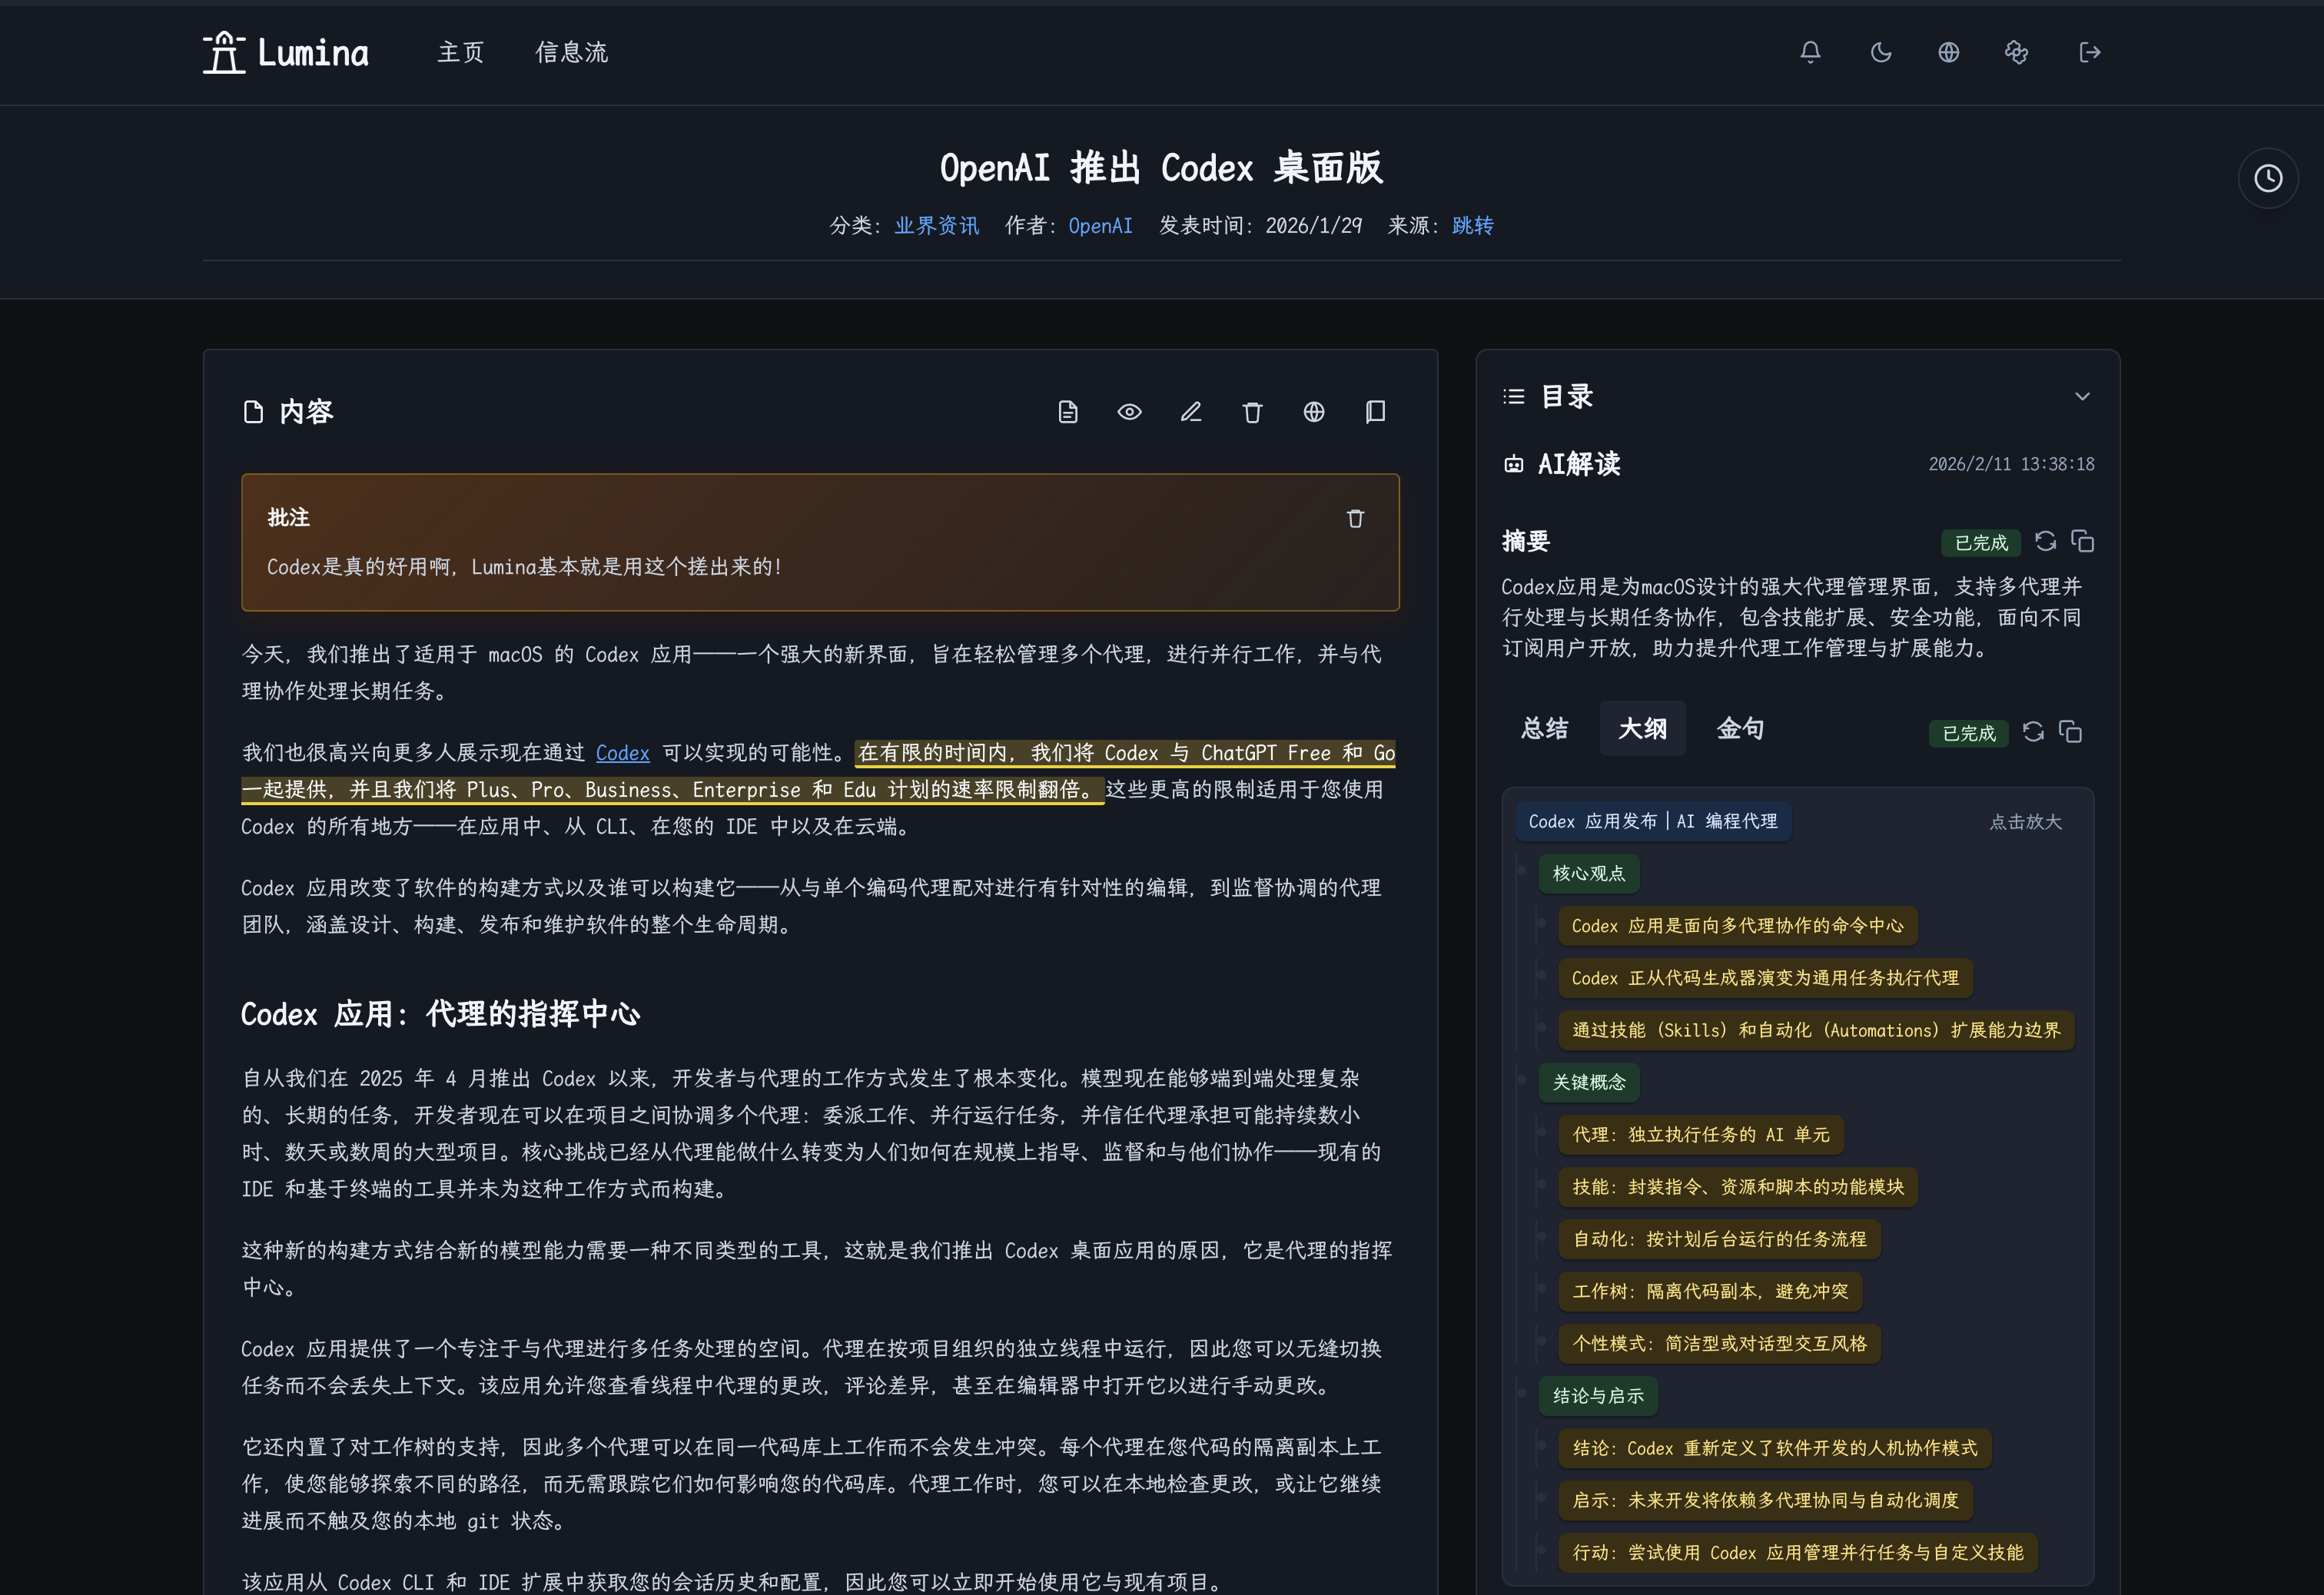Screen dimensions: 2324x1595
Task: Delete the article with content trash icon
Action: coord(1252,412)
